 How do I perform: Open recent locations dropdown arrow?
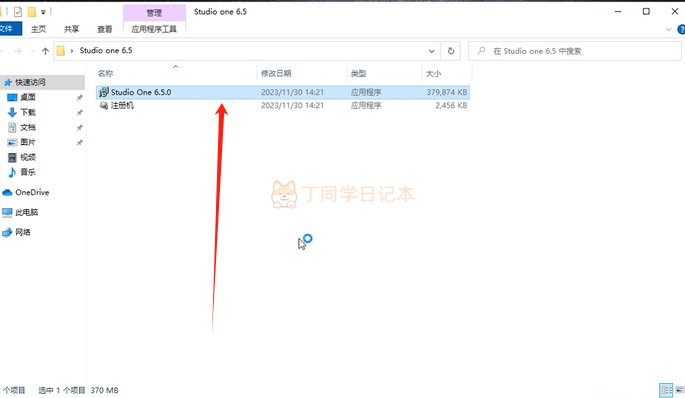click(x=32, y=51)
